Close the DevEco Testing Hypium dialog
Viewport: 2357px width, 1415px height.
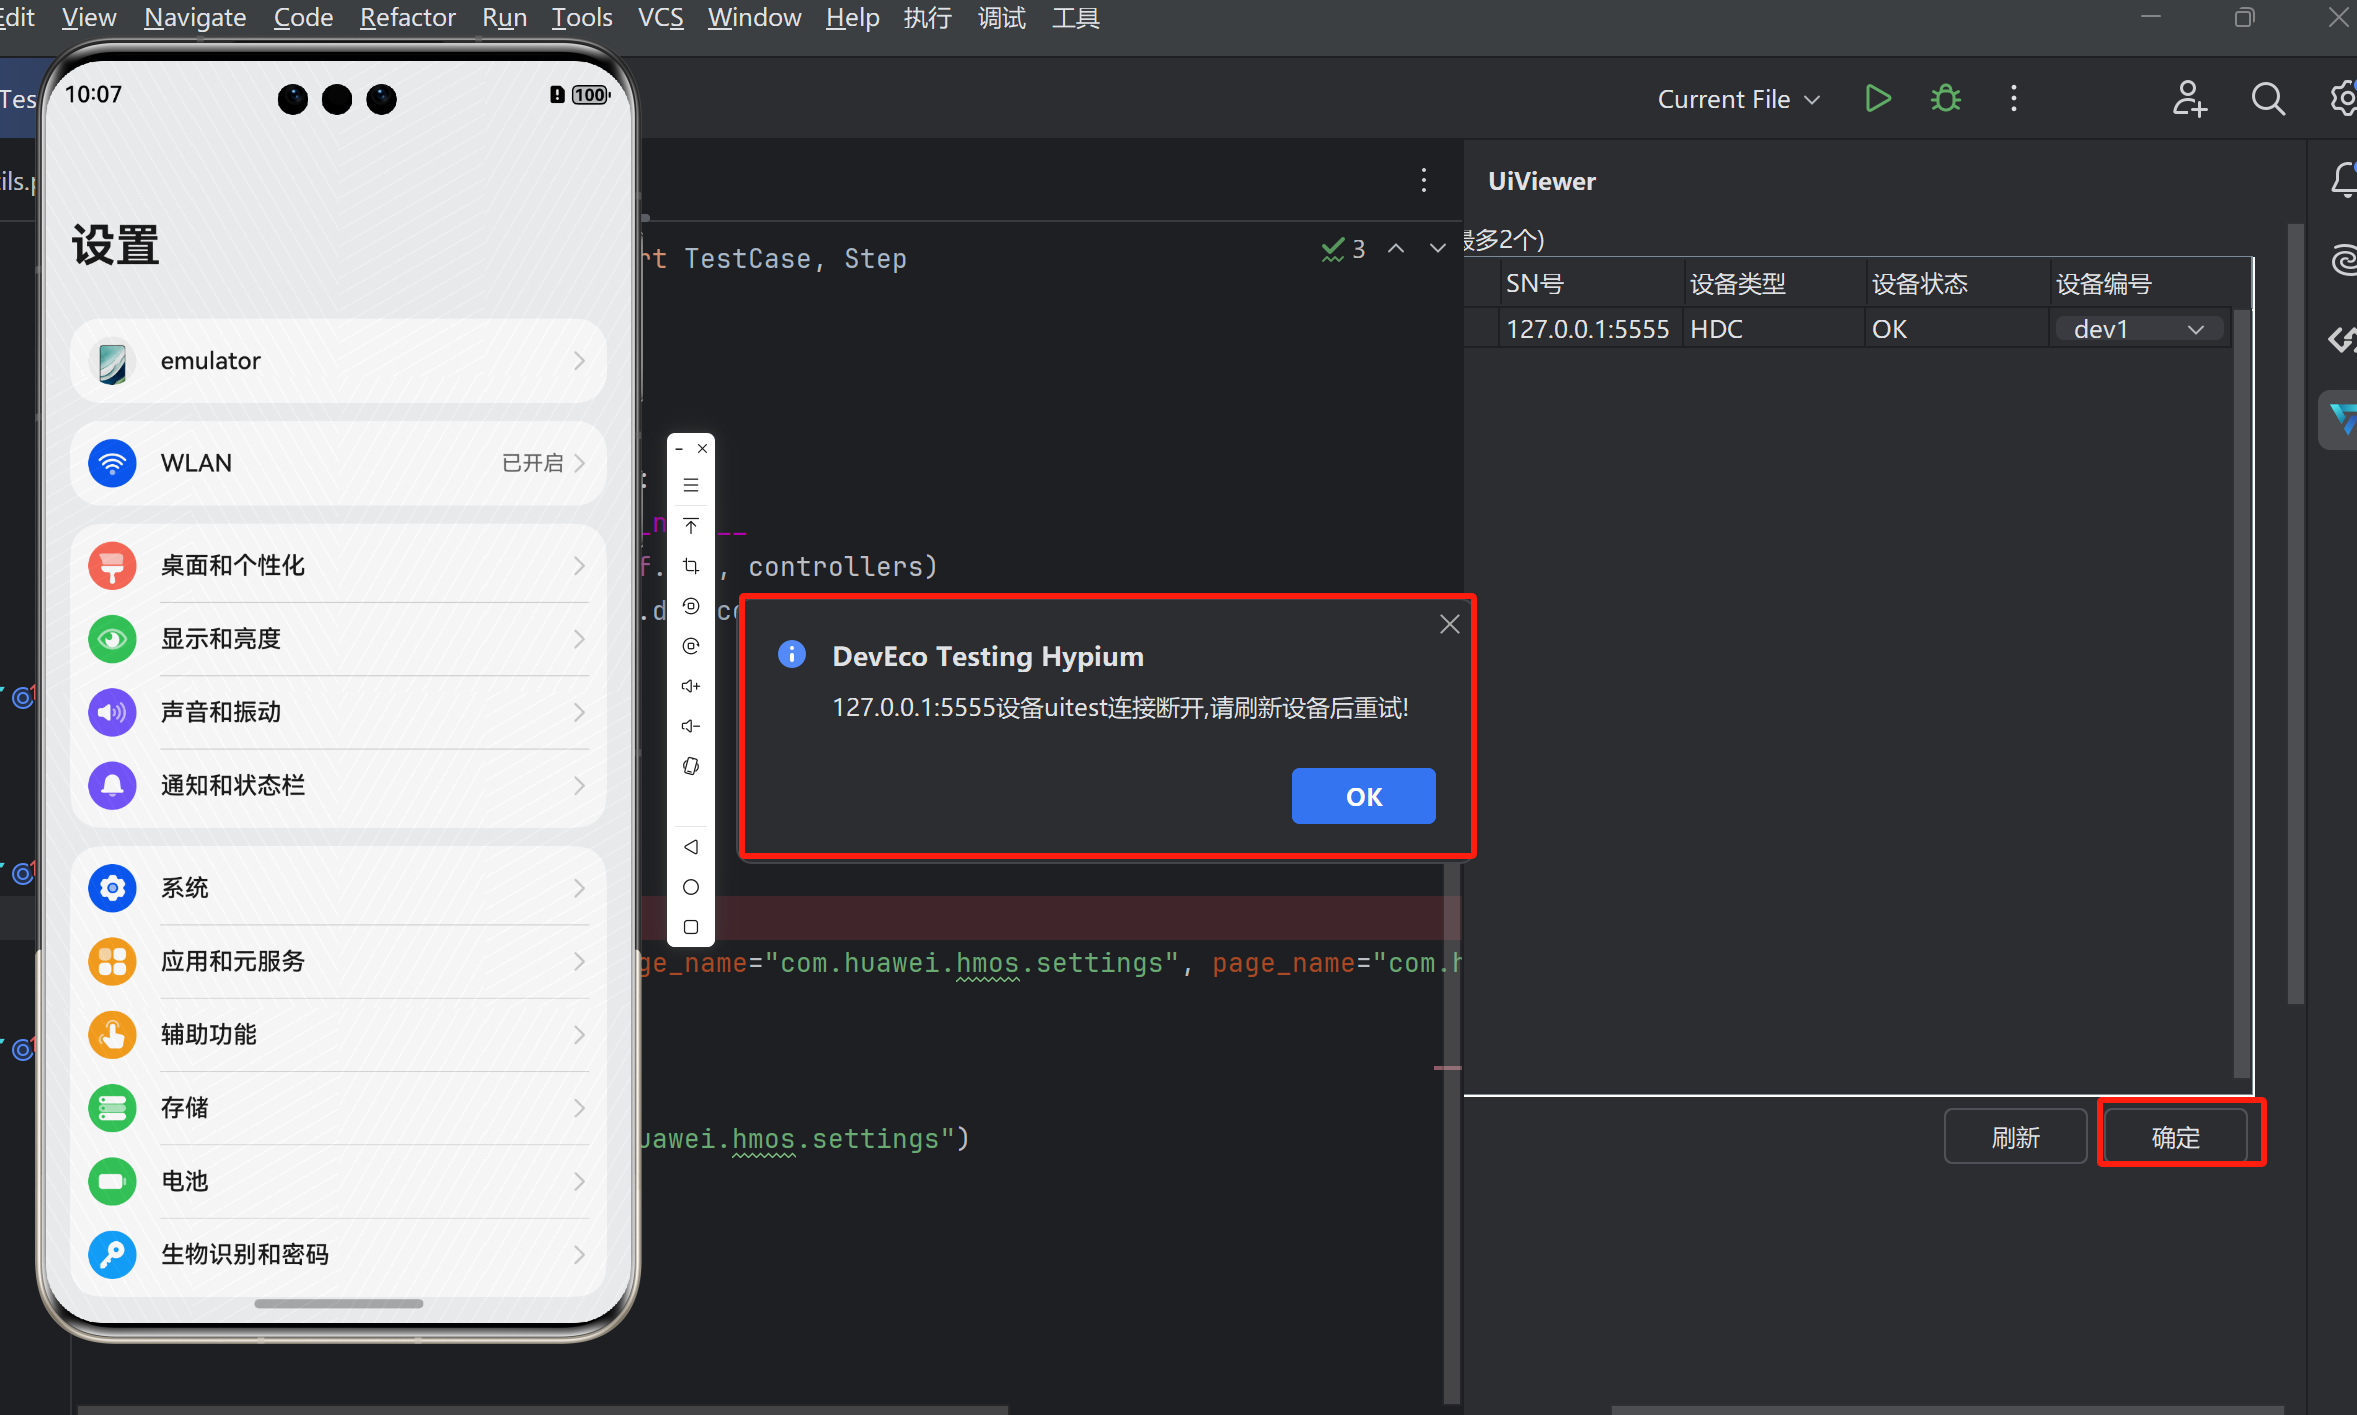pos(1450,625)
